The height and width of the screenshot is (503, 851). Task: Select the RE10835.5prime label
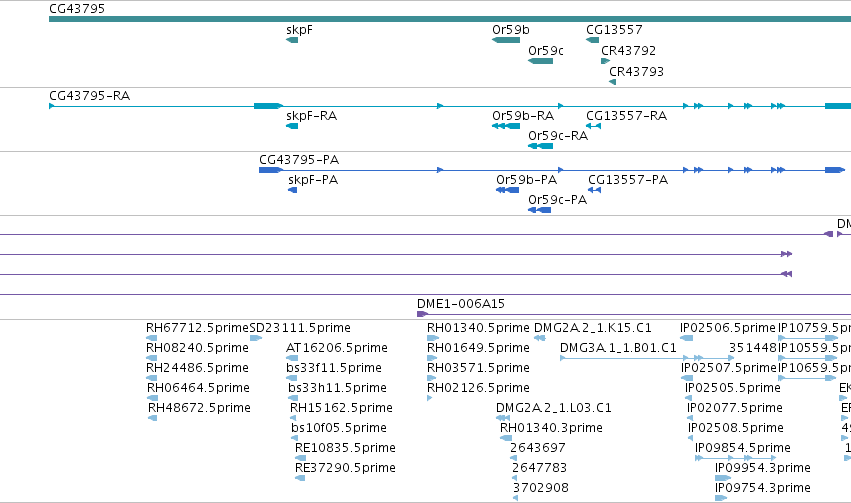coord(345,448)
